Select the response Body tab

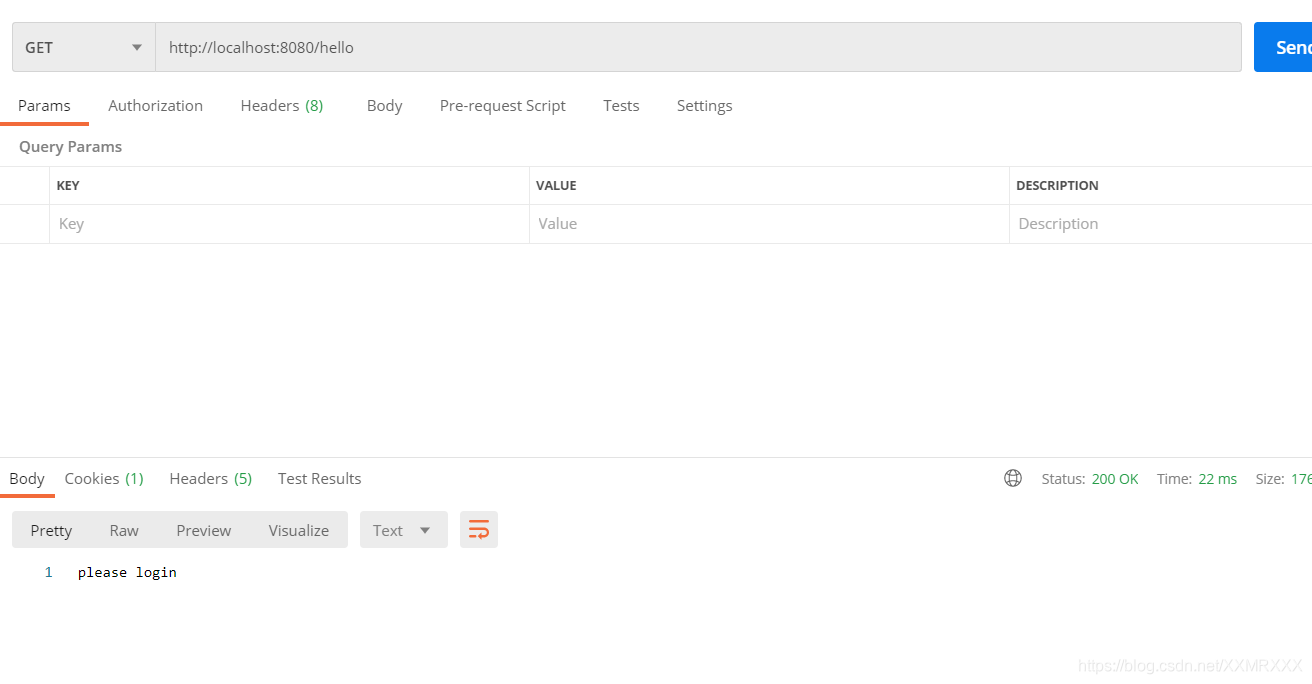27,478
